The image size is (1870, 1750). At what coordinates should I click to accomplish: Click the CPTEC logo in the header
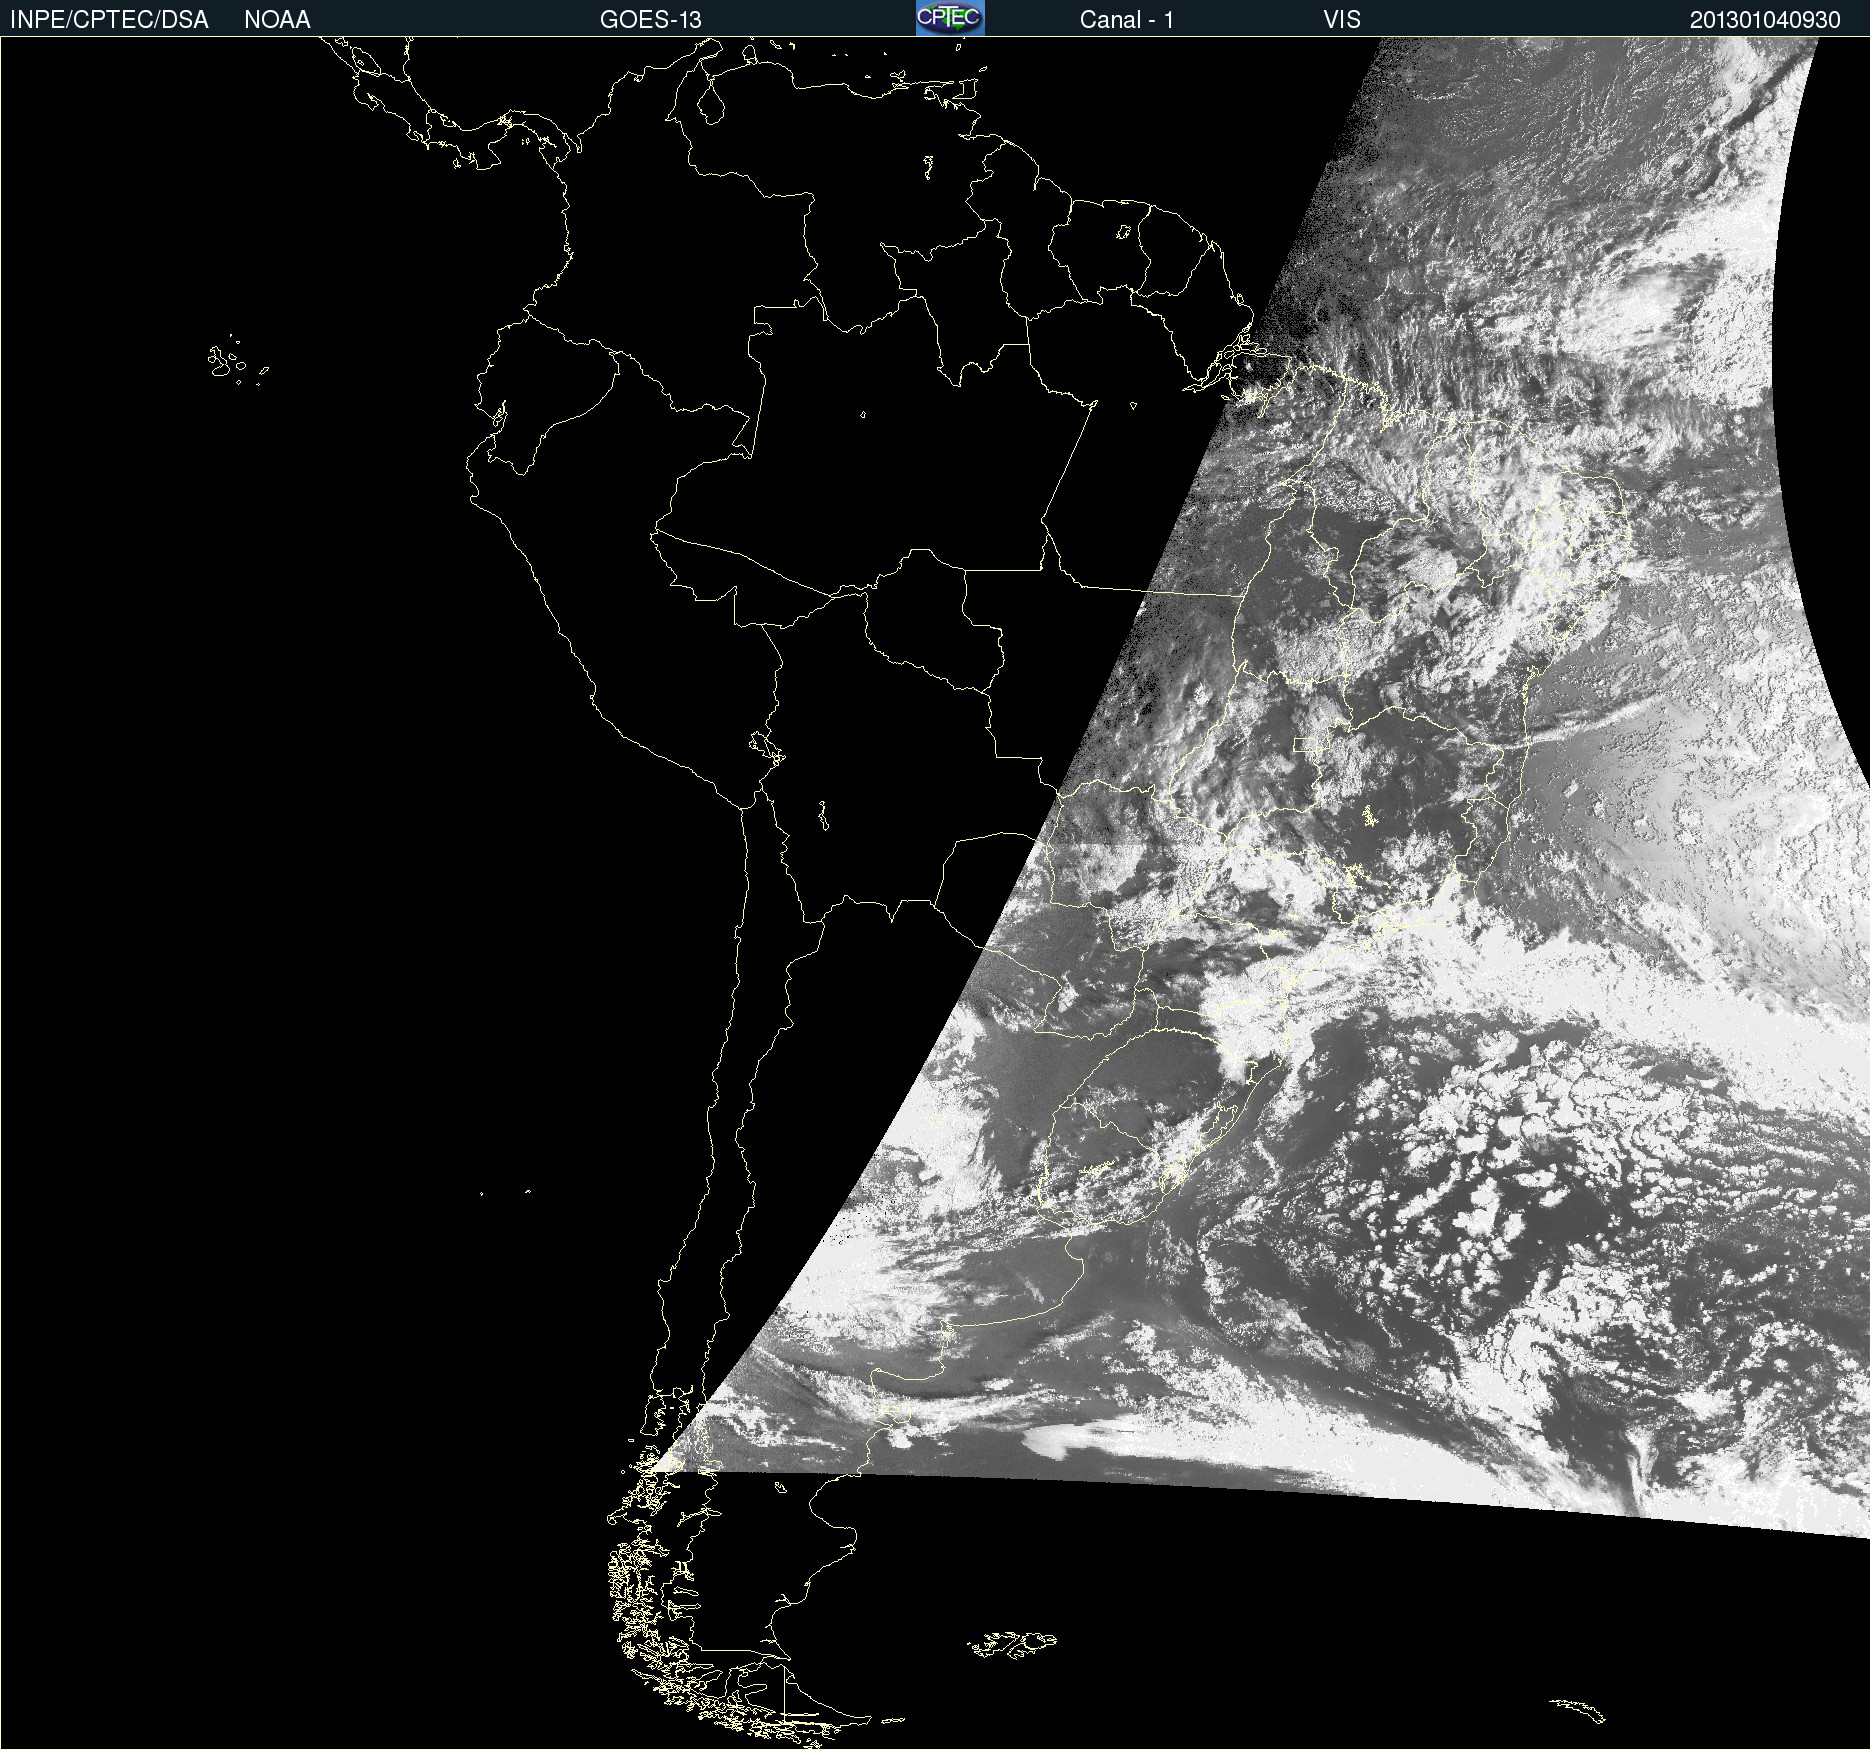point(950,18)
